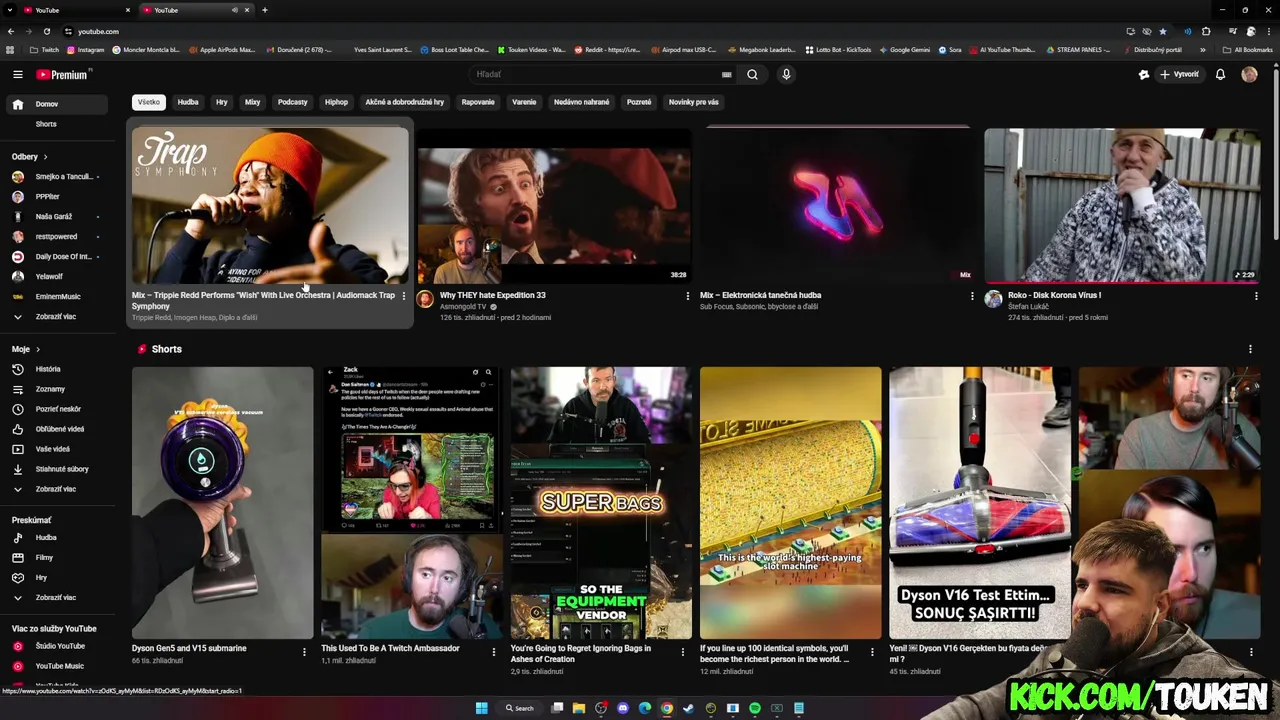Screen dimensions: 1280x720
Task: Open Chrome three-dot menu
Action: click(1268, 31)
